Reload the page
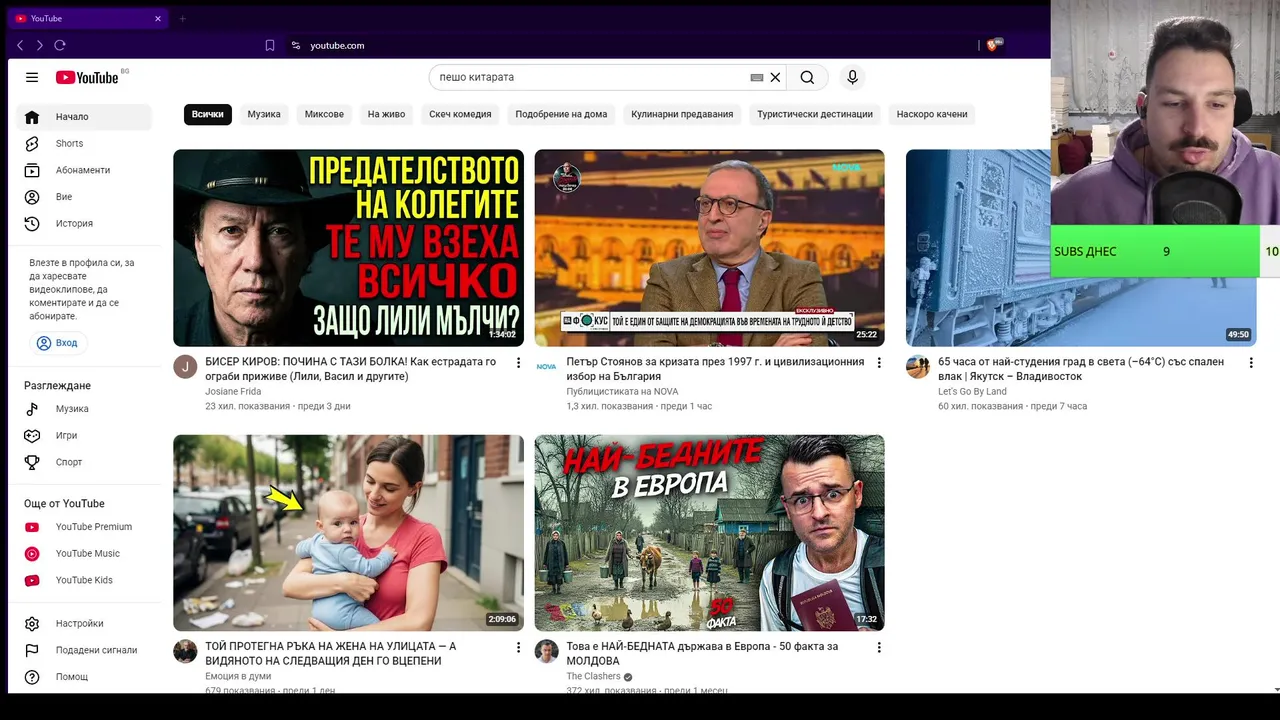 (60, 45)
